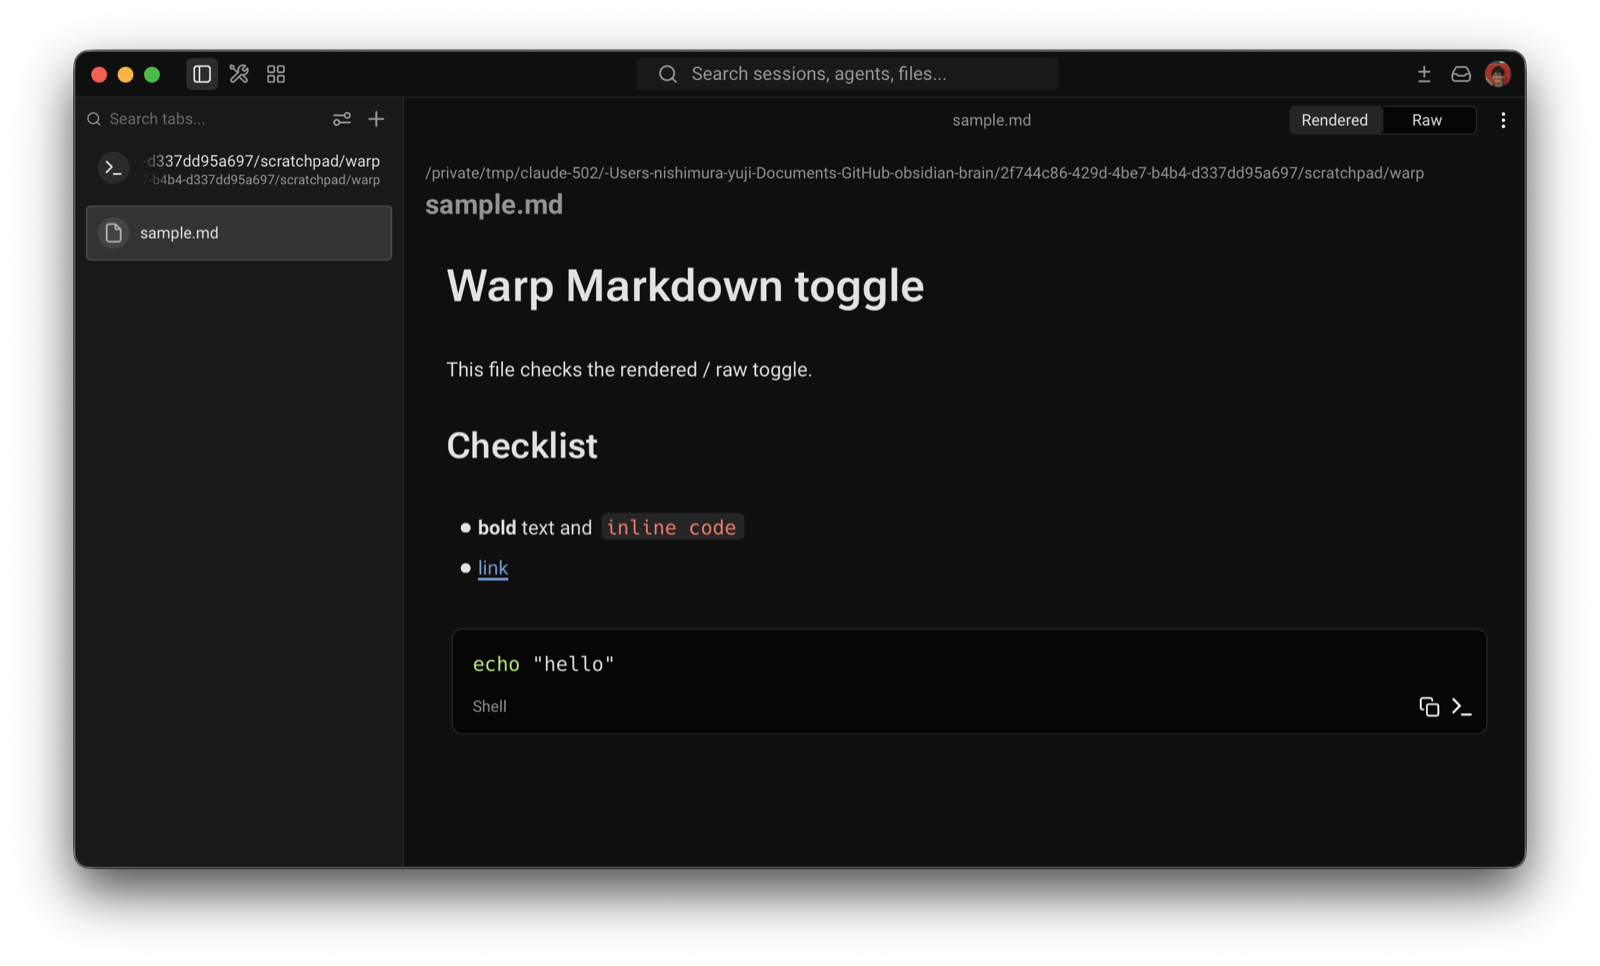Click the Warp Markdown toggle heading
The width and height of the screenshot is (1600, 966).
685,286
